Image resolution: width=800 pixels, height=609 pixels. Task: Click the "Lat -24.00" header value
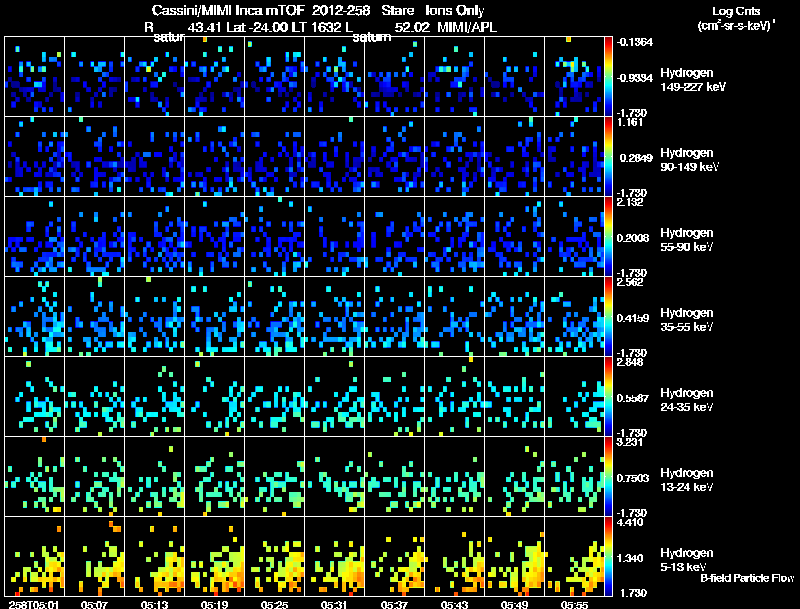(256, 27)
